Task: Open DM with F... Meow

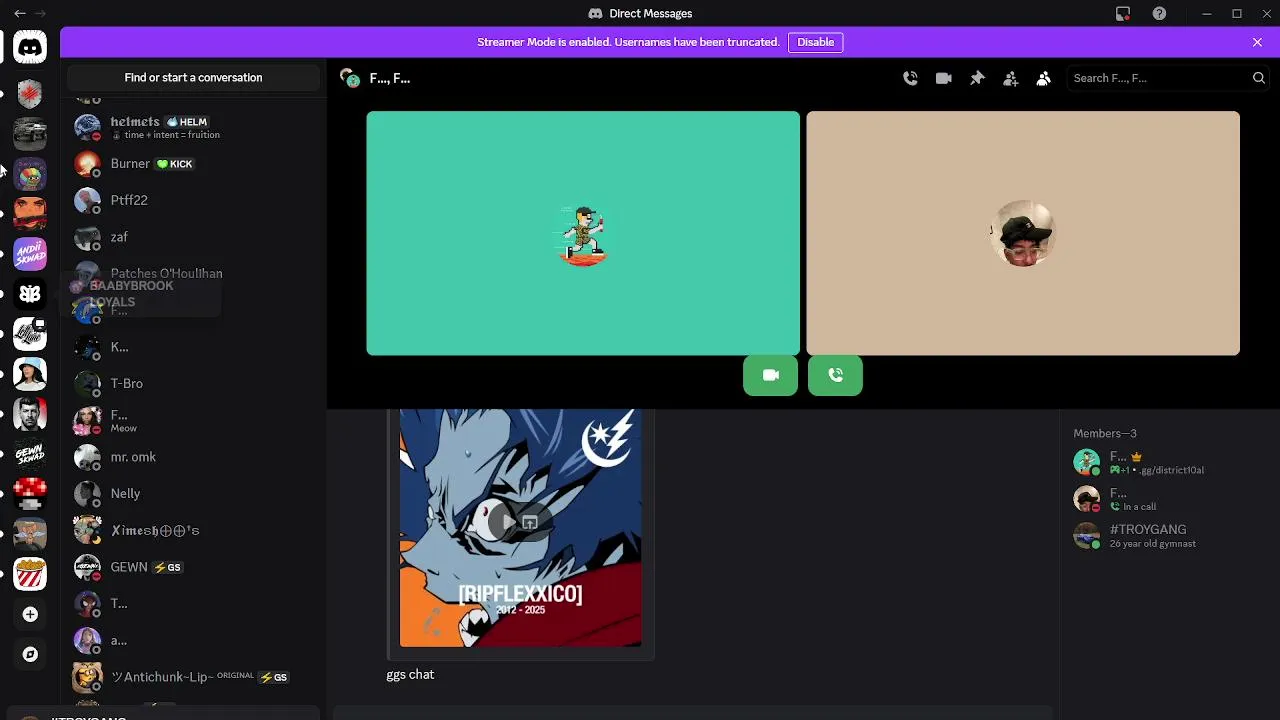Action: click(x=194, y=420)
